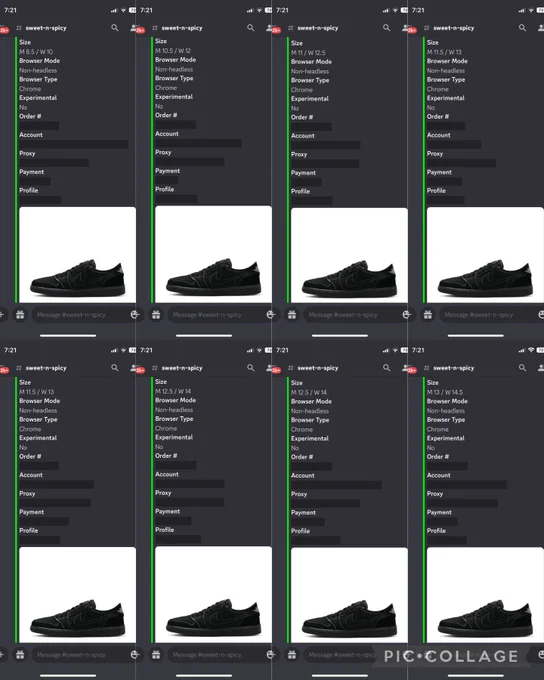
Task: Focus message field under the M 11 / W 12.5 checkout
Action: click(x=357, y=315)
